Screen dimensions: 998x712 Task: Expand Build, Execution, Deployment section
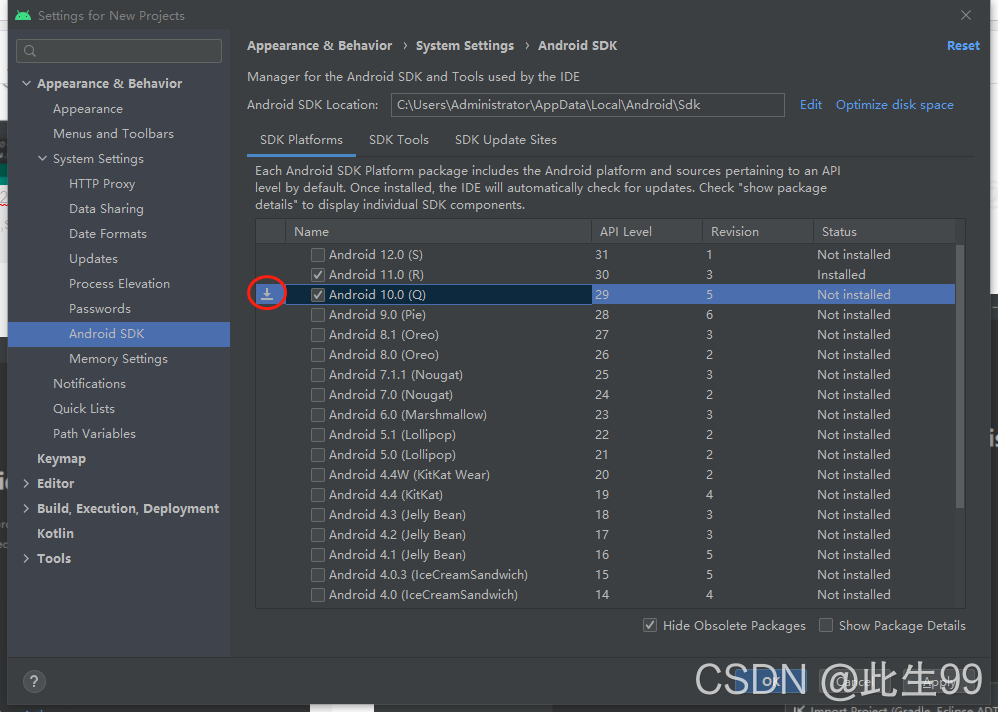click(26, 508)
